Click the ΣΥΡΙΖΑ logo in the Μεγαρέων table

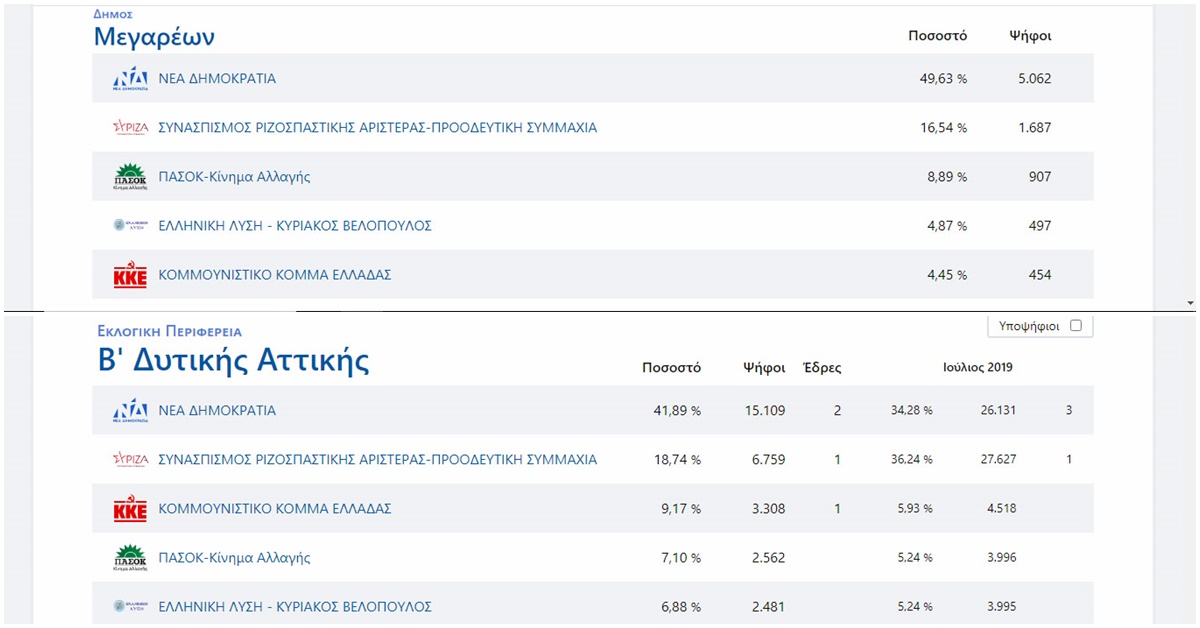(130, 128)
